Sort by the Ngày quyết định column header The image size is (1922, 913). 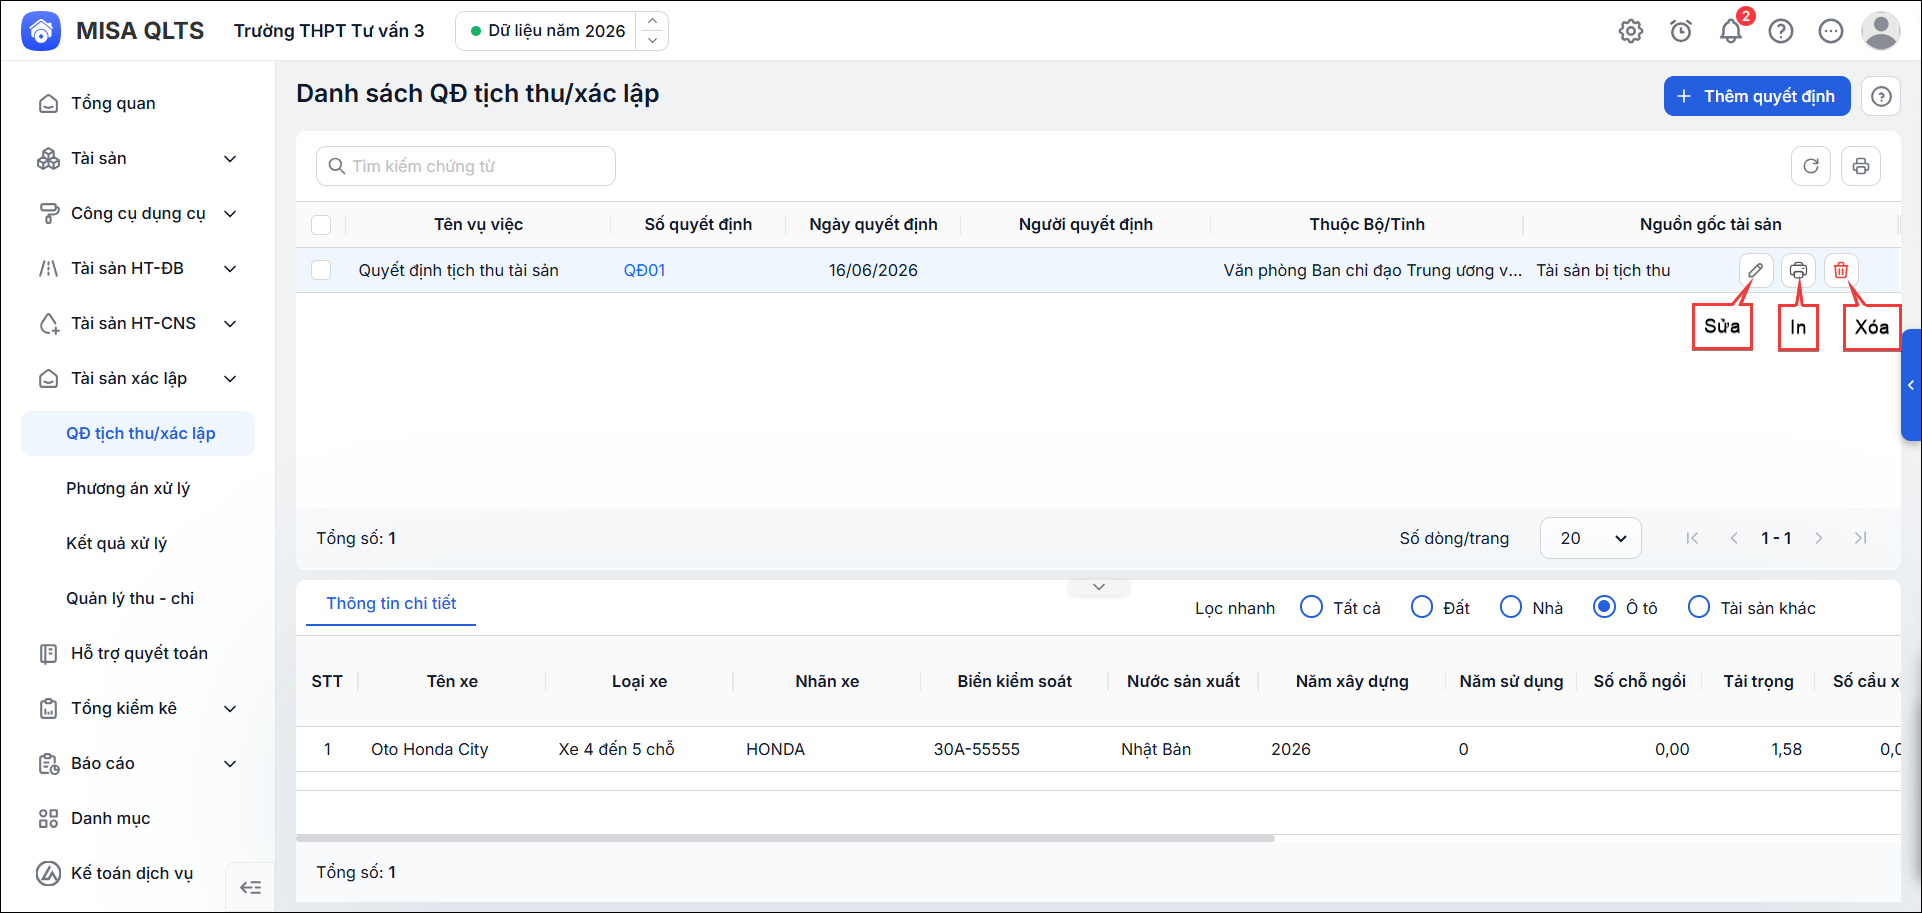873,225
